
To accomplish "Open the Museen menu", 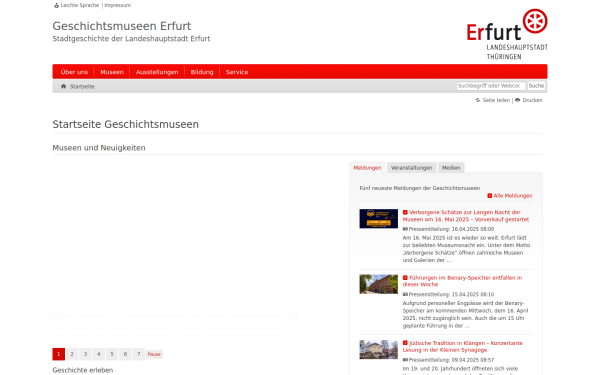I will coord(112,72).
